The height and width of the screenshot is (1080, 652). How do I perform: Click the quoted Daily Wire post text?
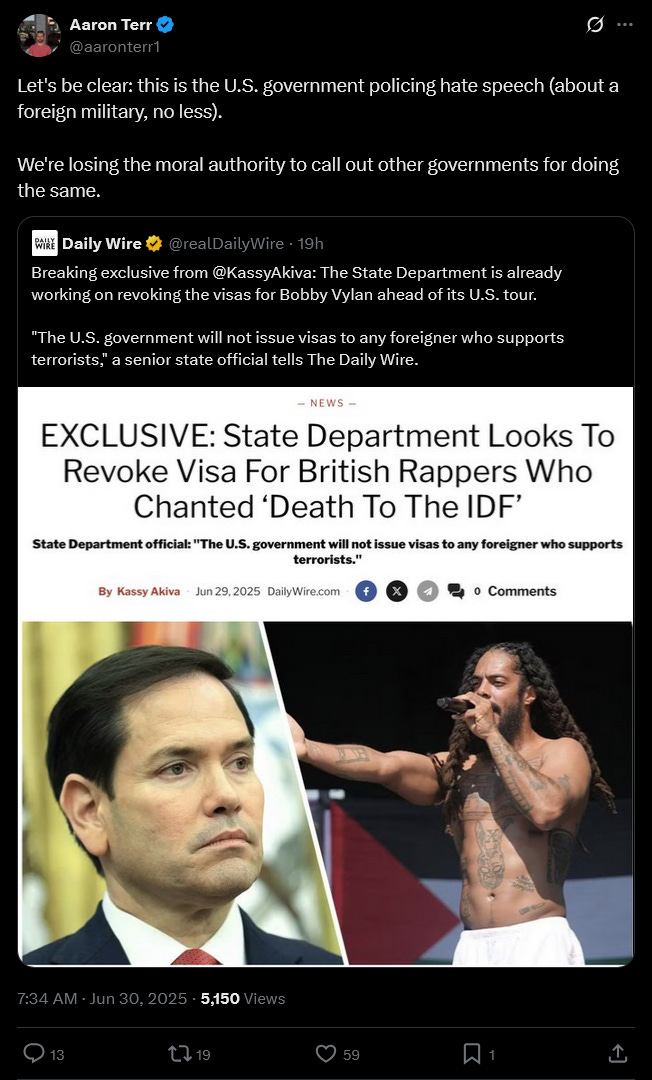coord(298,315)
